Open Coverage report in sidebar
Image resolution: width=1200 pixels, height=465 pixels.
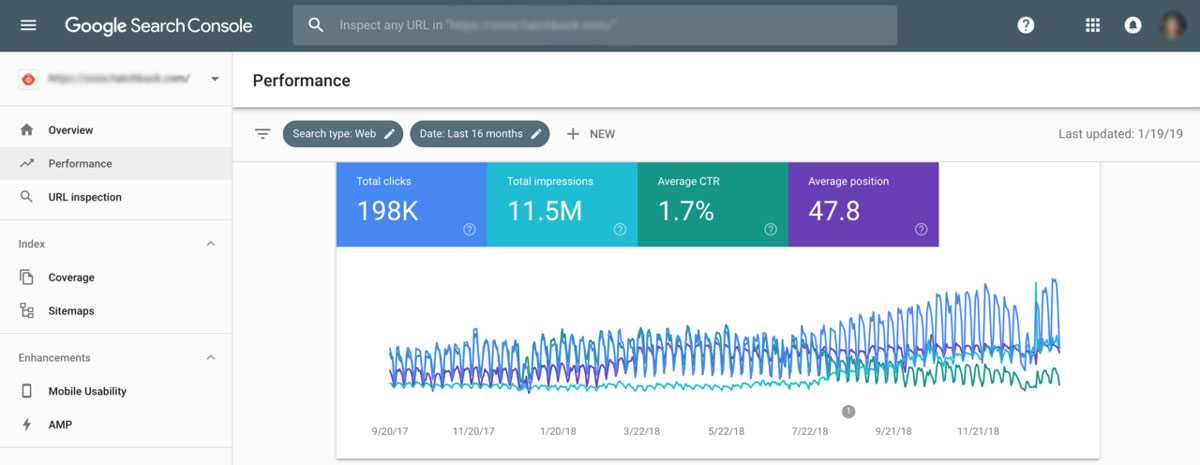tap(116, 277)
